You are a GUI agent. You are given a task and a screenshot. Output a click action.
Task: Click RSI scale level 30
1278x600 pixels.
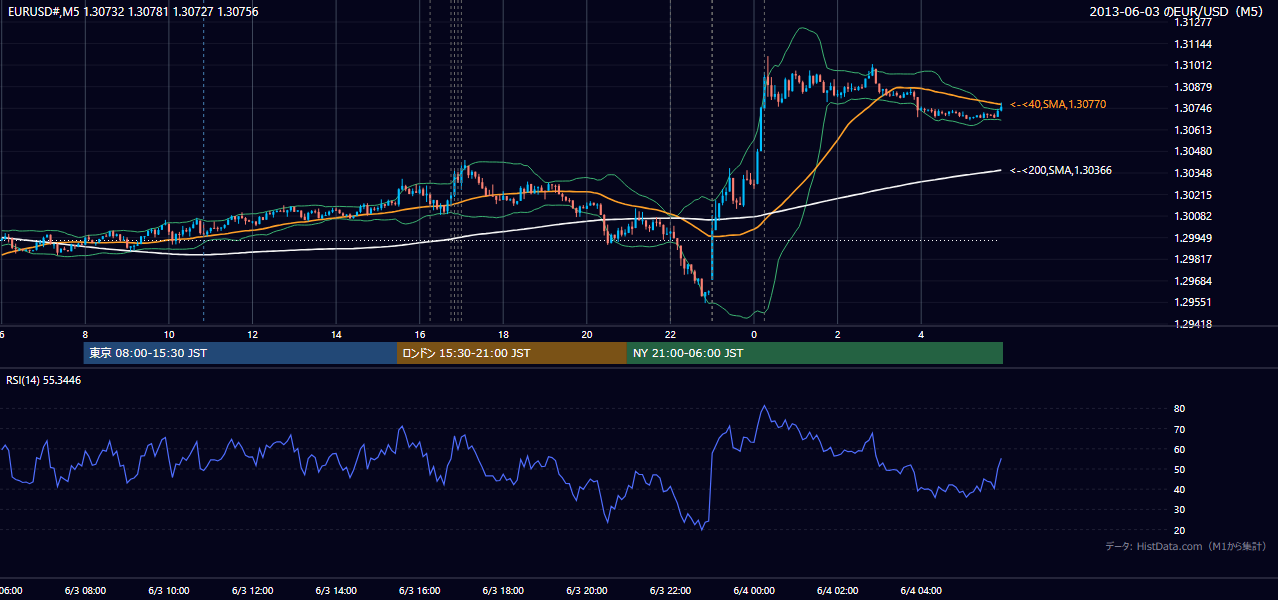[1179, 509]
